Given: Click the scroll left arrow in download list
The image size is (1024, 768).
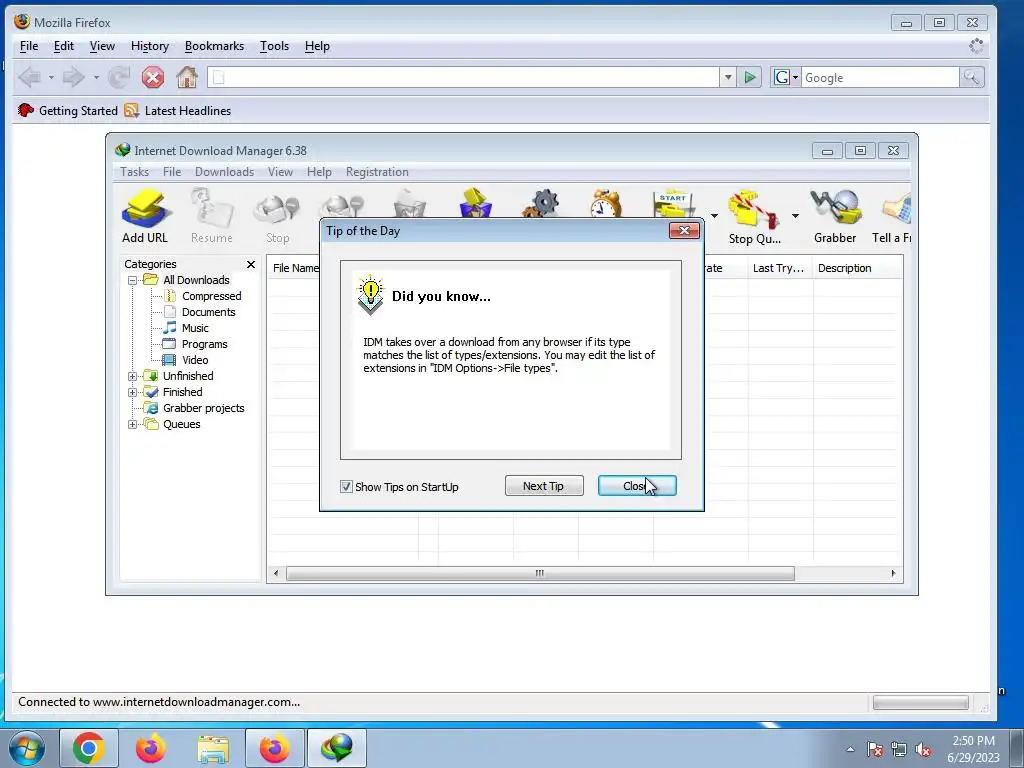Looking at the screenshot, I should pos(276,573).
